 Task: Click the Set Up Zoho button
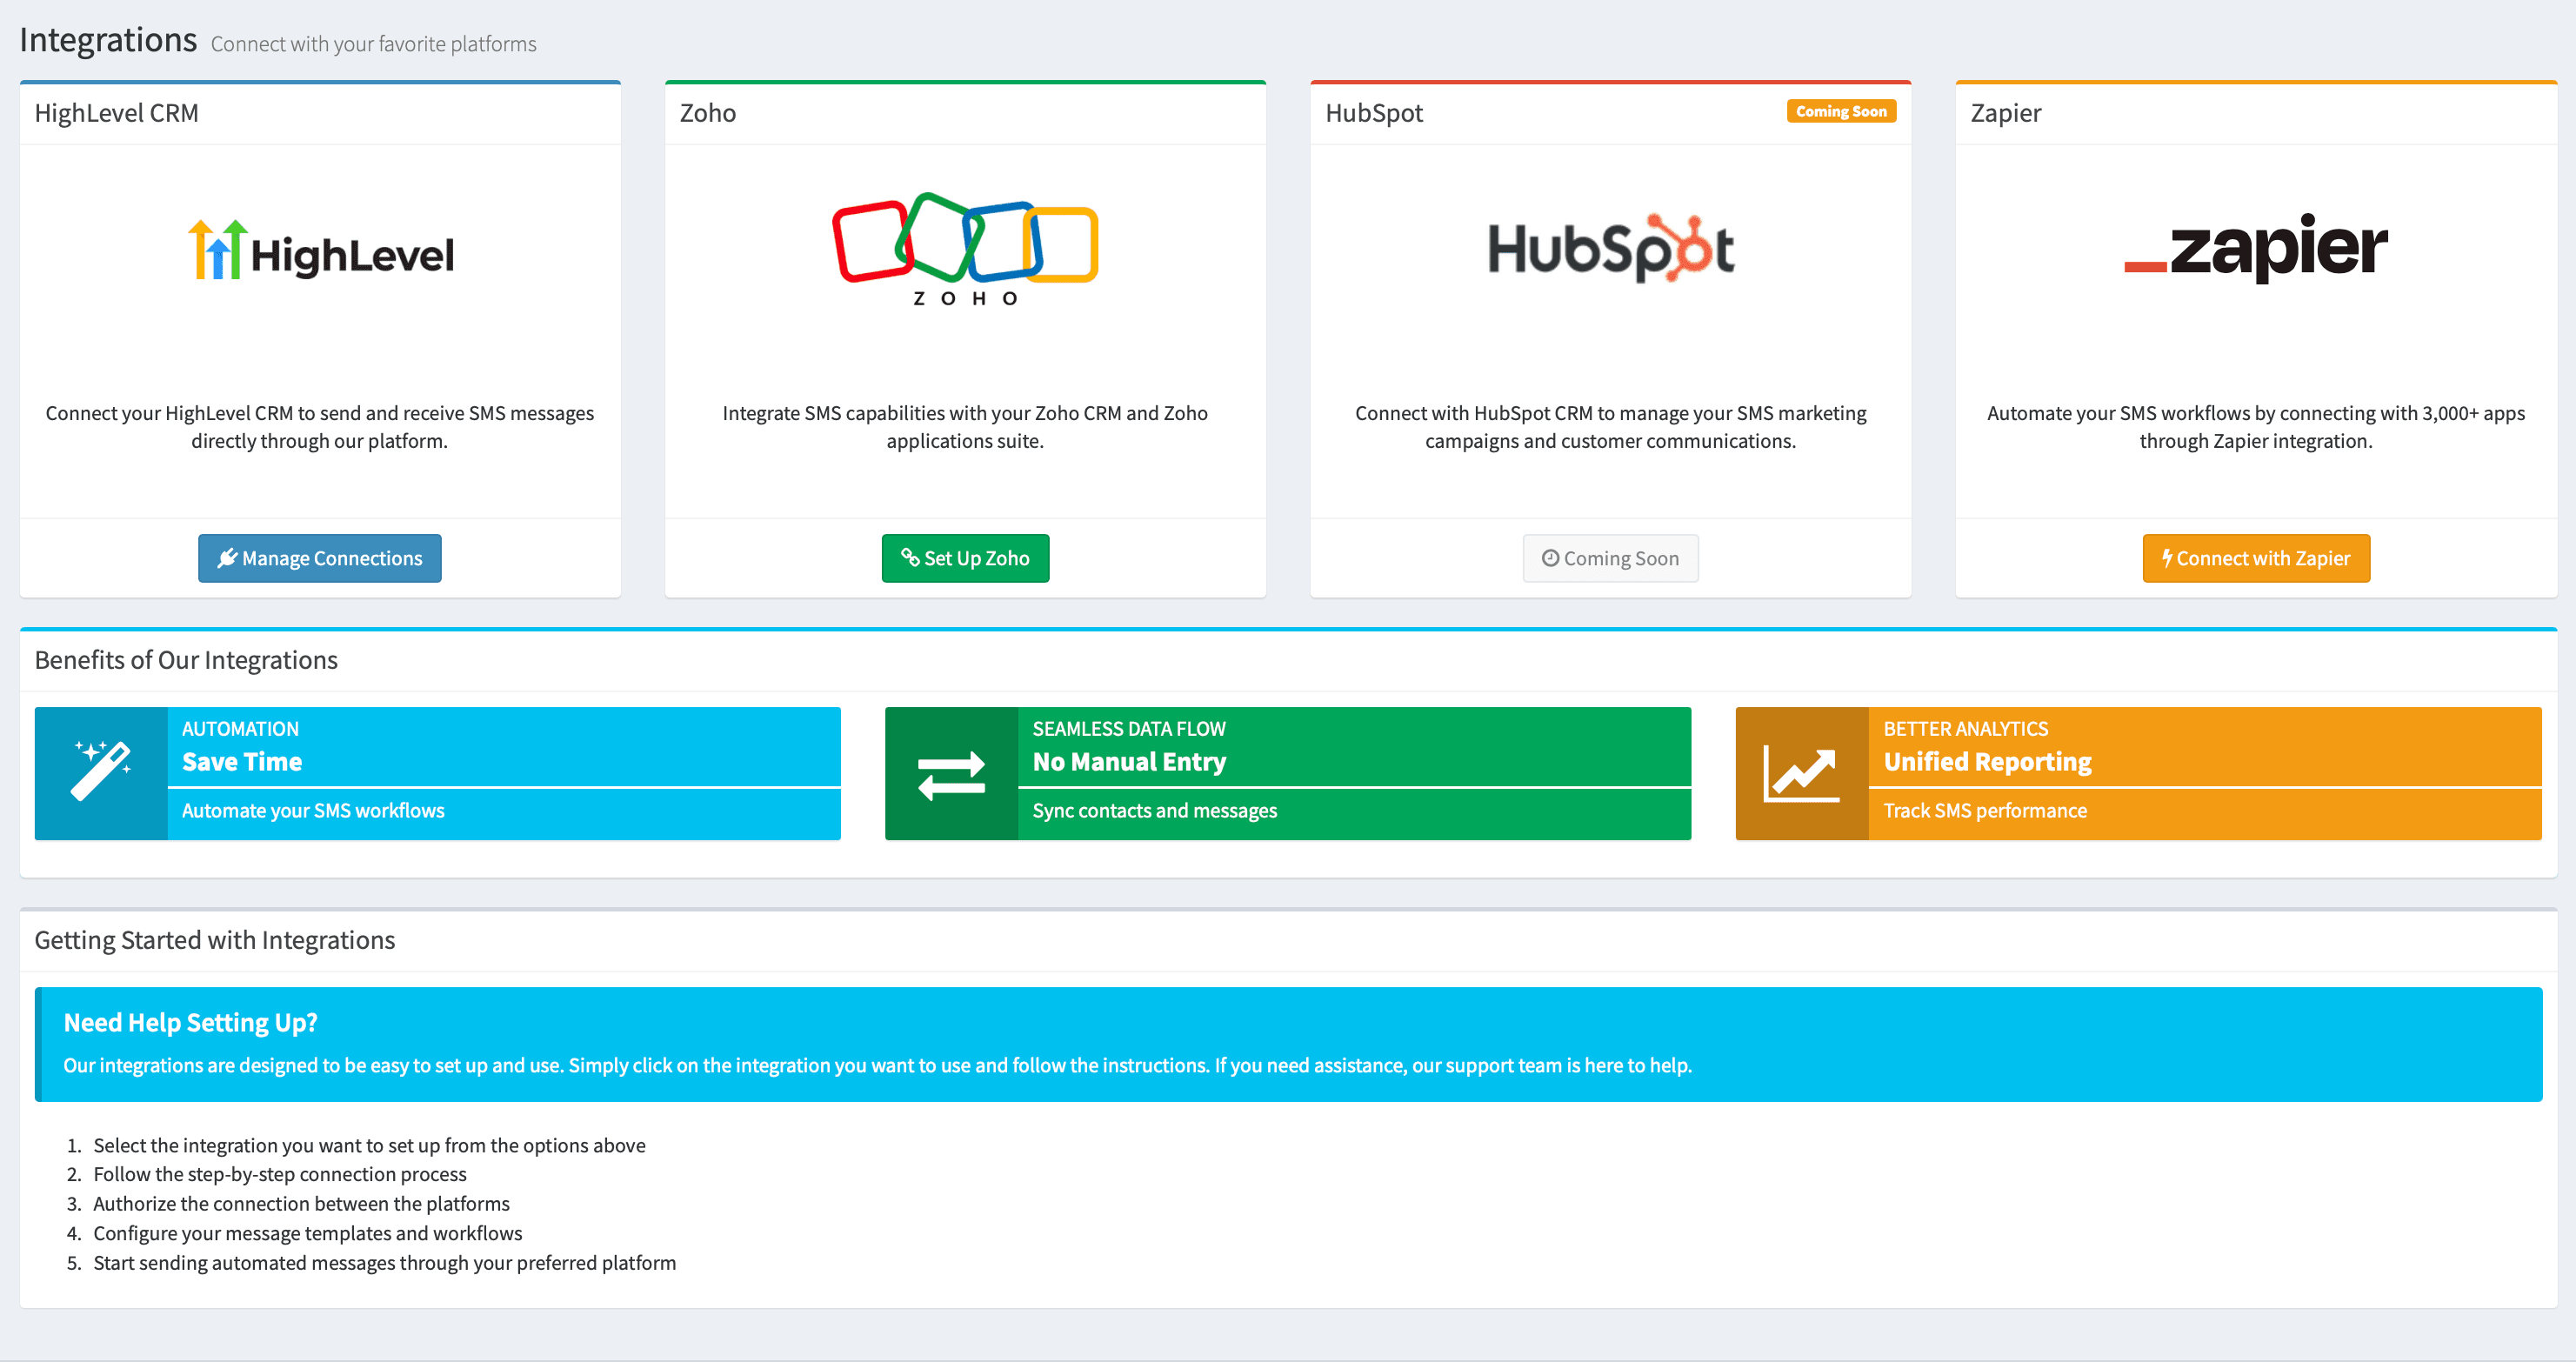click(965, 558)
